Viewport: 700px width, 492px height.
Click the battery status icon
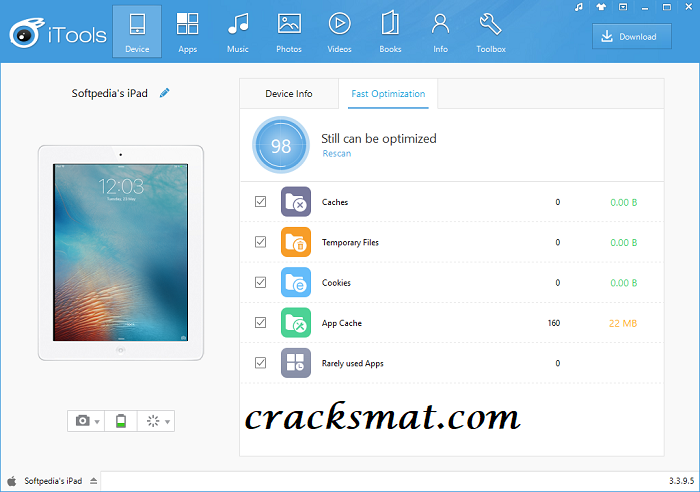pyautogui.click(x=121, y=421)
